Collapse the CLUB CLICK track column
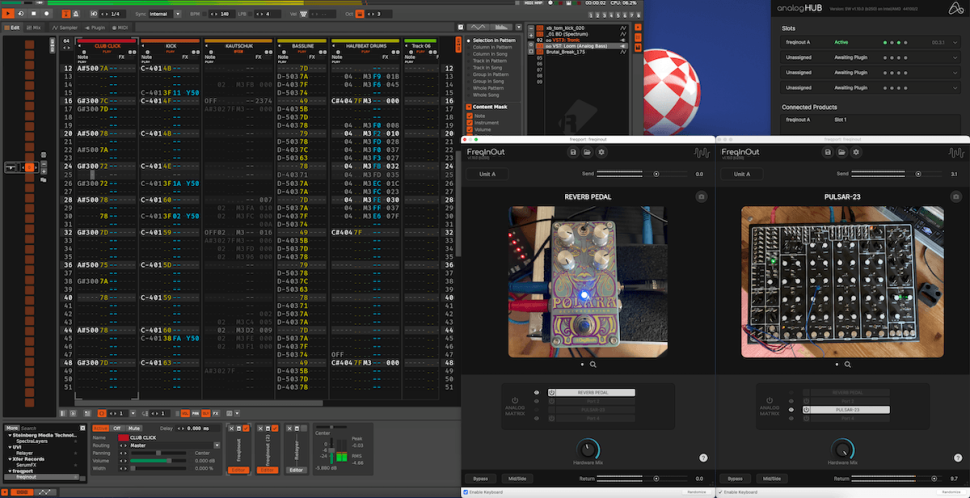 click(x=79, y=46)
